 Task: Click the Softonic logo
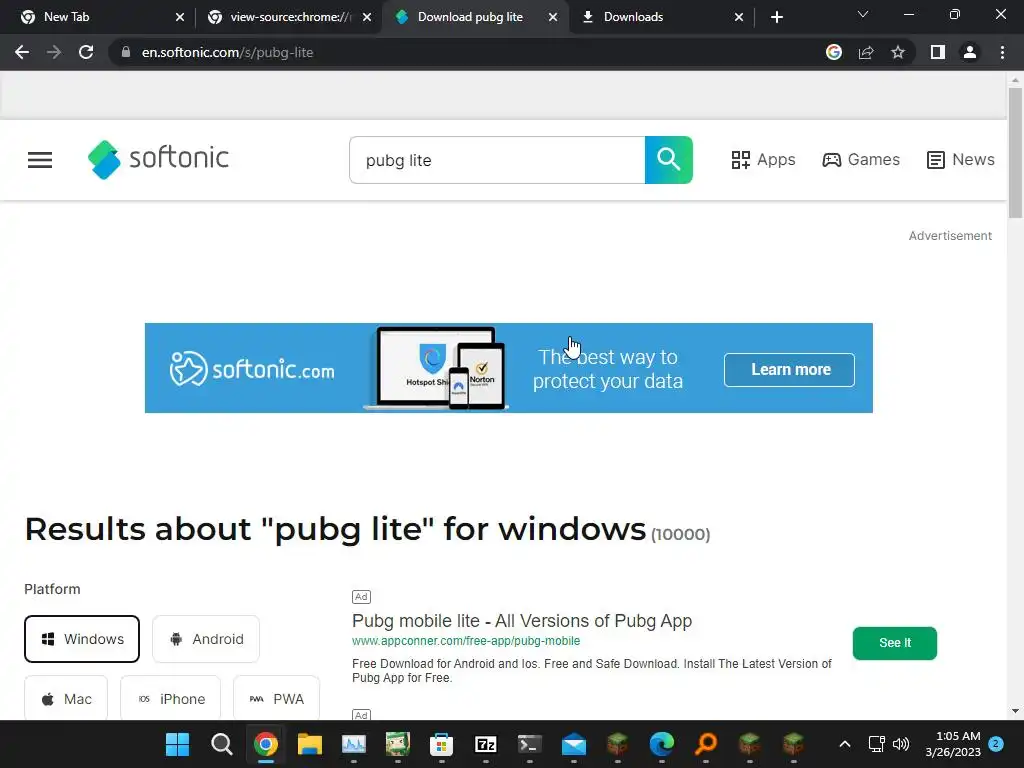pyautogui.click(x=159, y=159)
